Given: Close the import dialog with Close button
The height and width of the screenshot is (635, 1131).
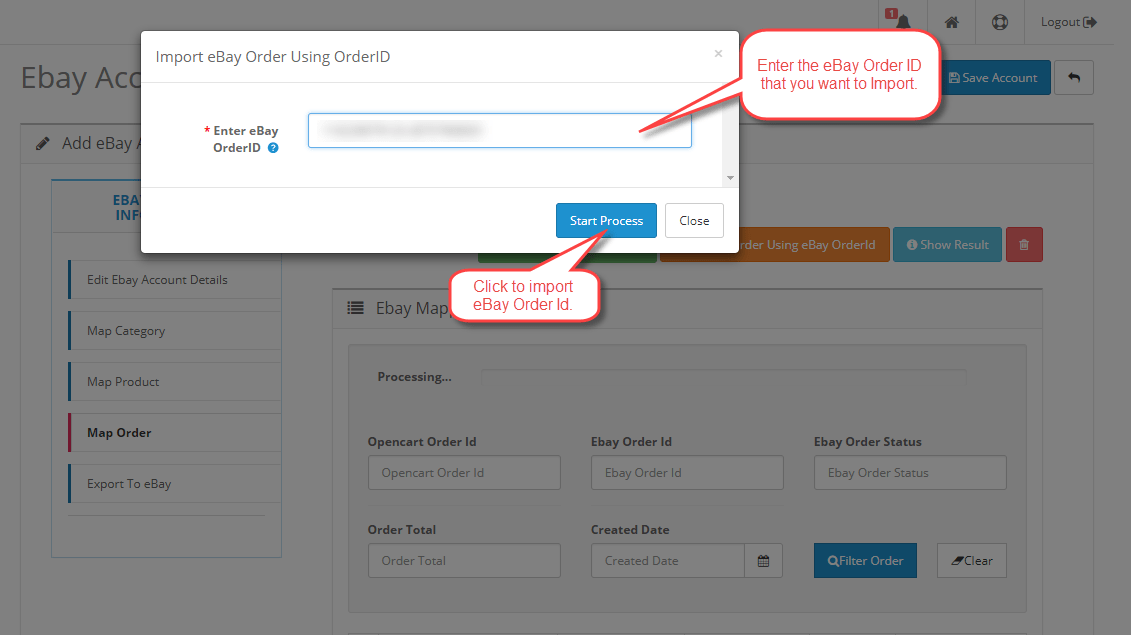Looking at the screenshot, I should coord(694,220).
